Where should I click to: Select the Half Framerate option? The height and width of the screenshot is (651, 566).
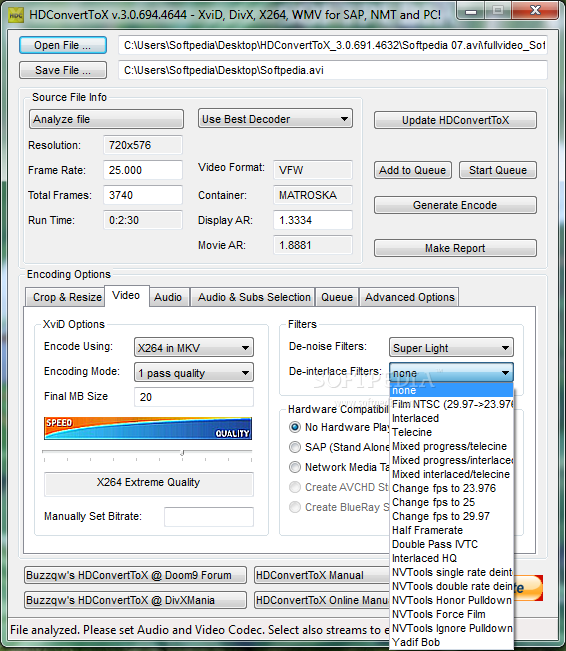[452, 531]
